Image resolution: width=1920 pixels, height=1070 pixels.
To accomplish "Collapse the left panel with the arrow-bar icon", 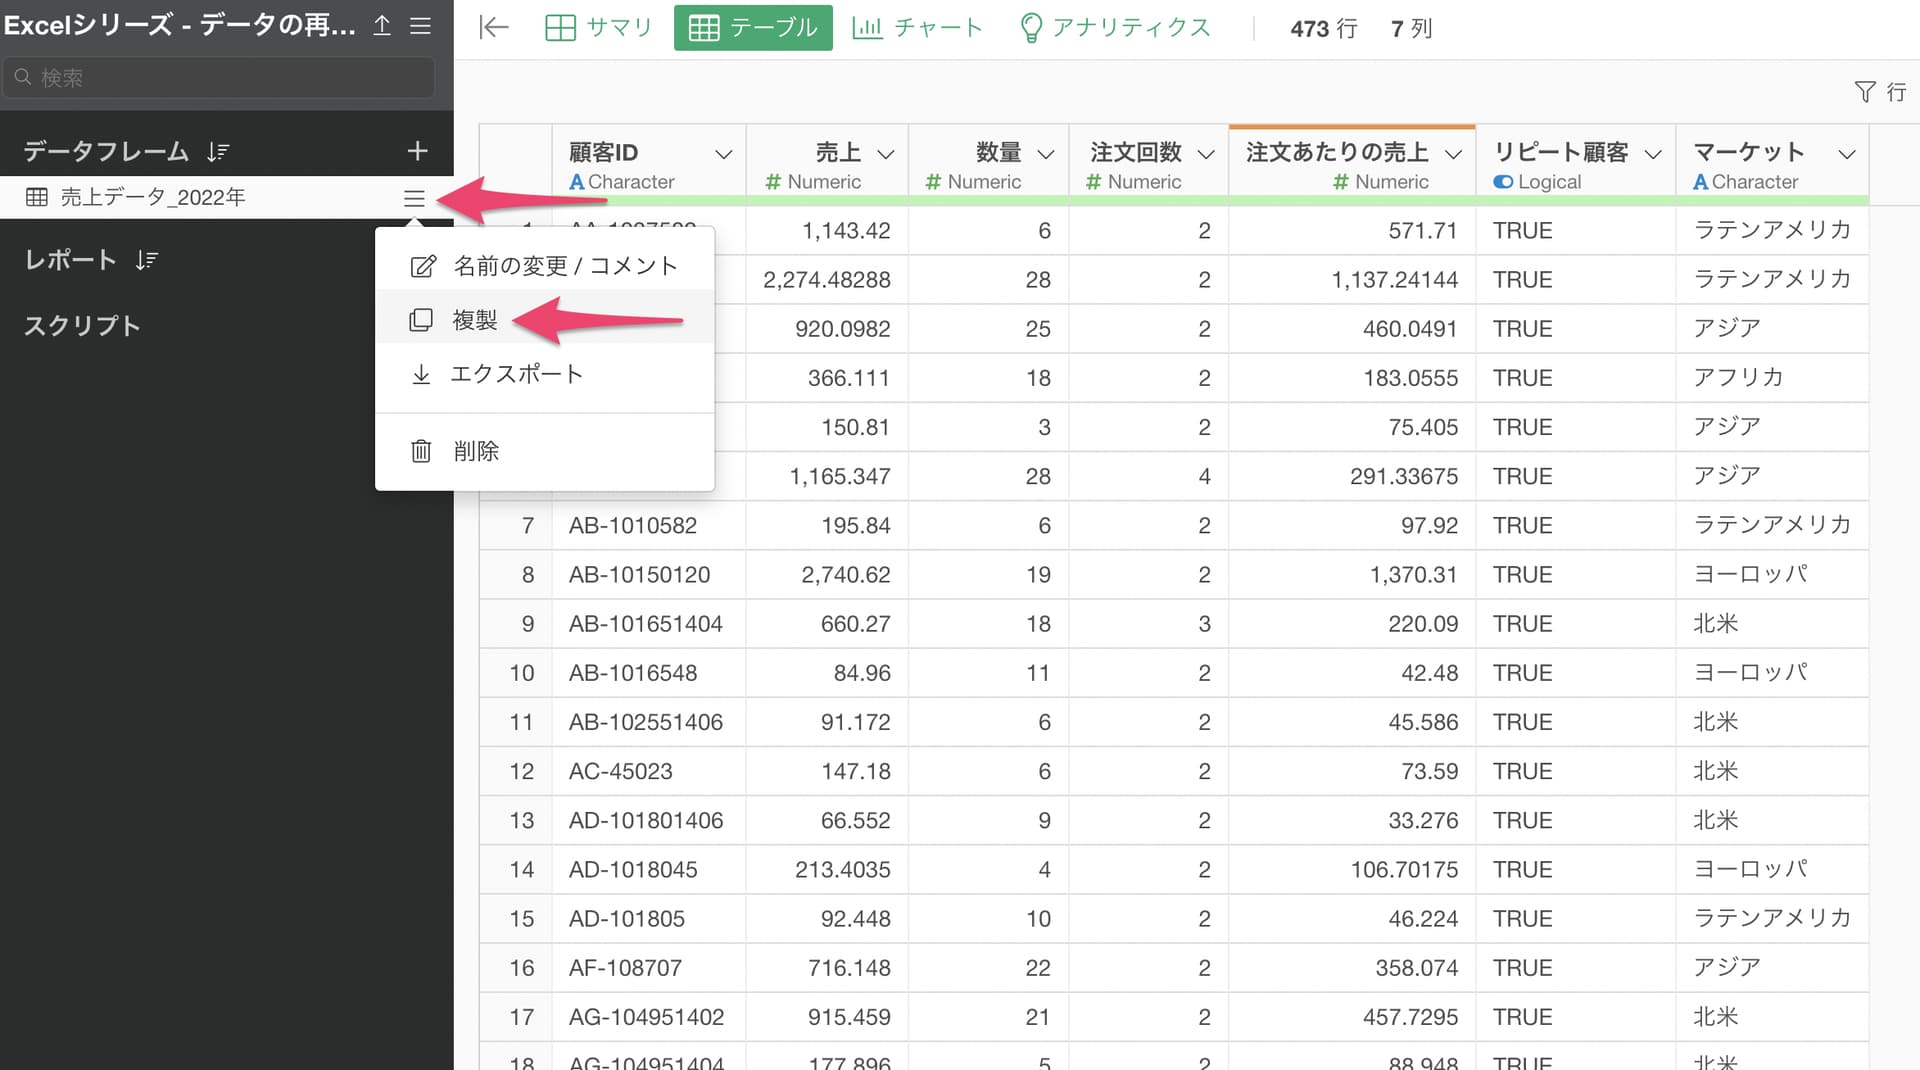I will pyautogui.click(x=494, y=28).
